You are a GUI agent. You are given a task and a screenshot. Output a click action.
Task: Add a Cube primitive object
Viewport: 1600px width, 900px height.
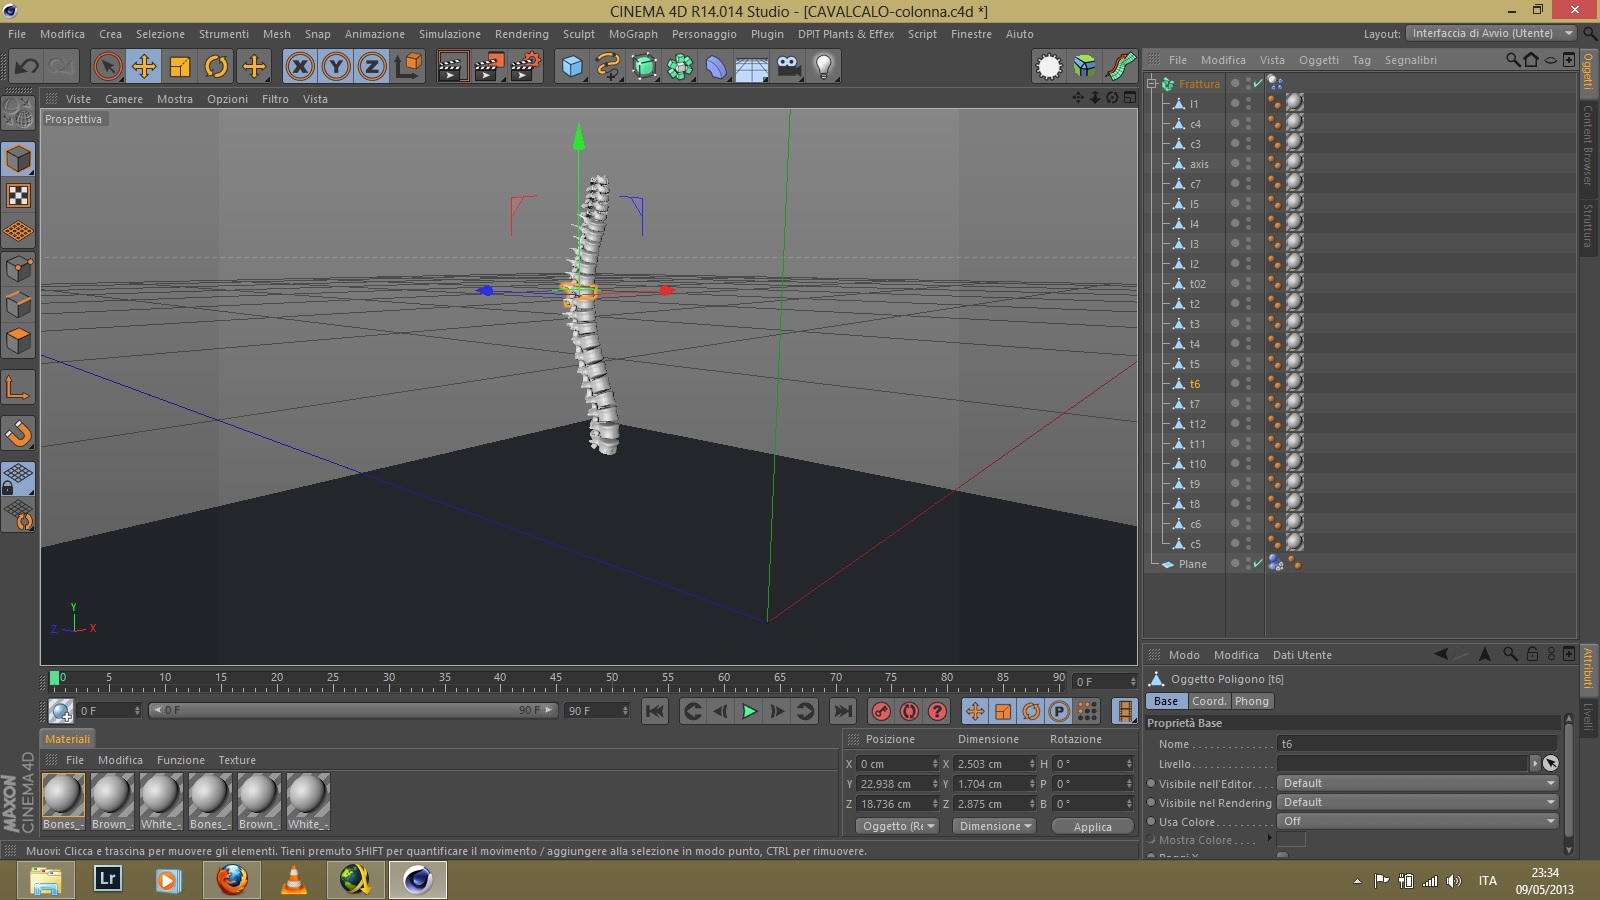click(572, 67)
